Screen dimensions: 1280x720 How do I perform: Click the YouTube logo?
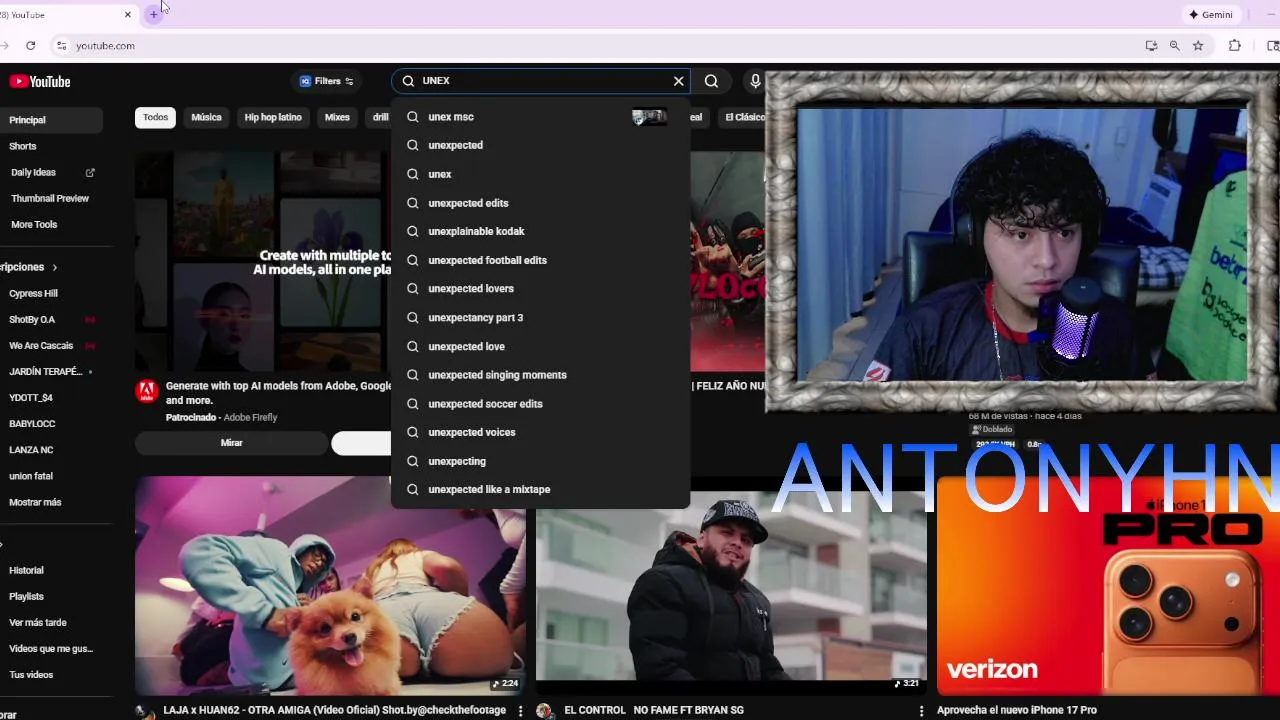(40, 81)
